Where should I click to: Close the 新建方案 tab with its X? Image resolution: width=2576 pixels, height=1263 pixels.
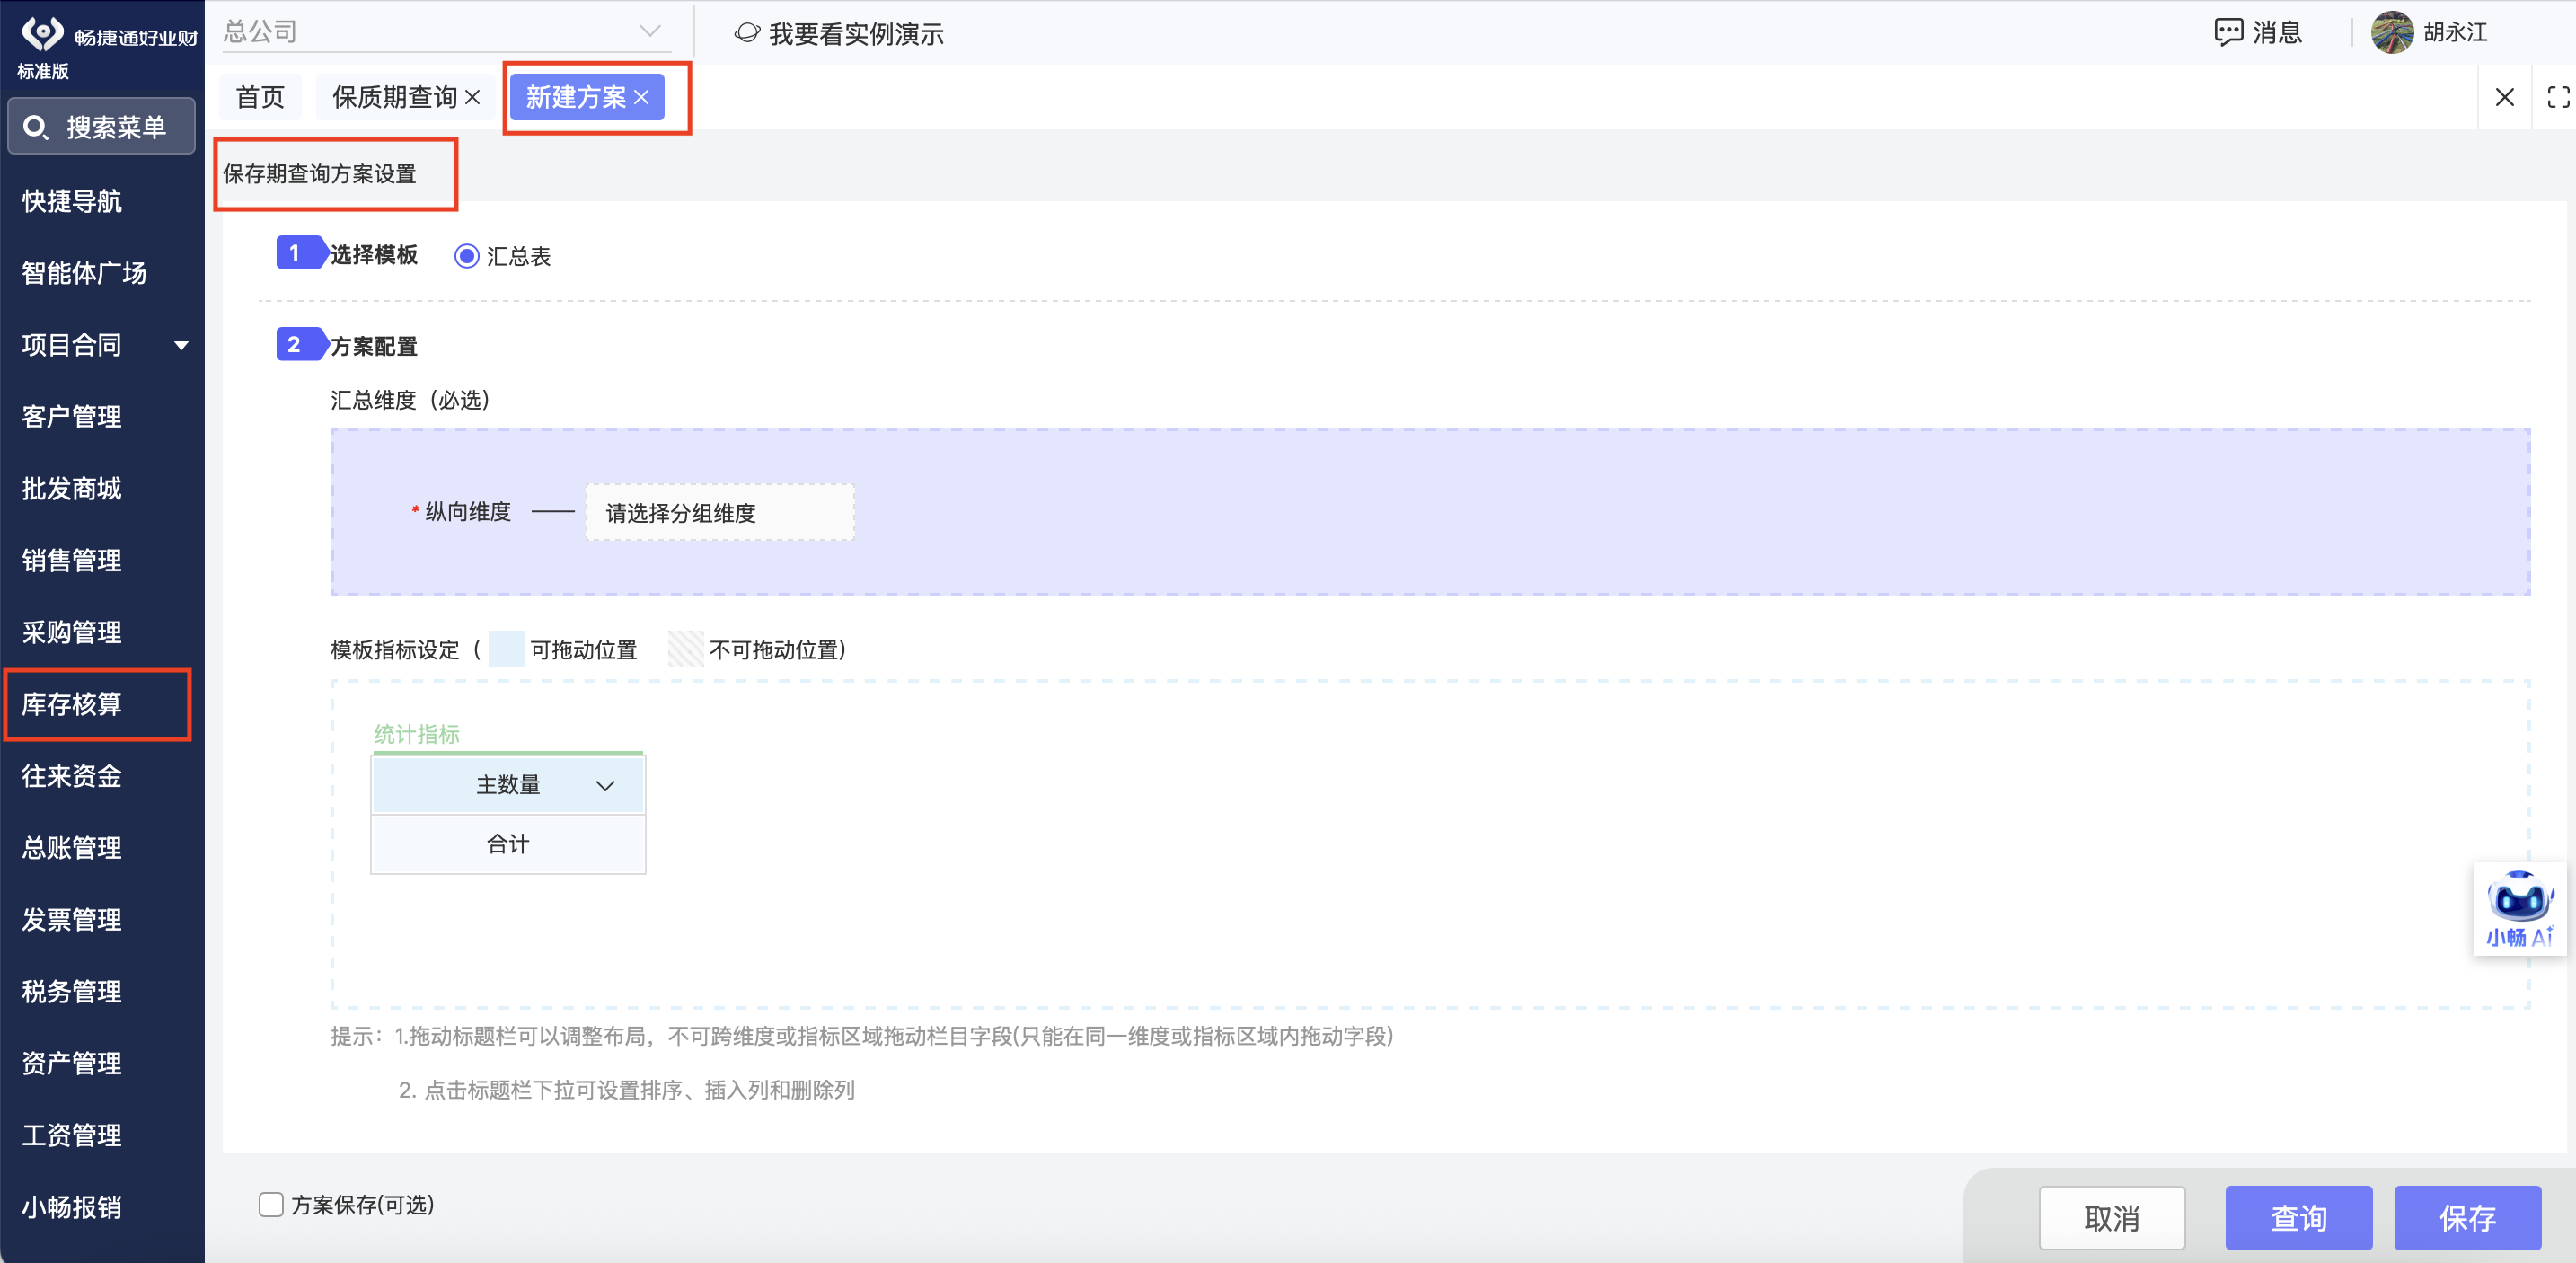click(642, 97)
